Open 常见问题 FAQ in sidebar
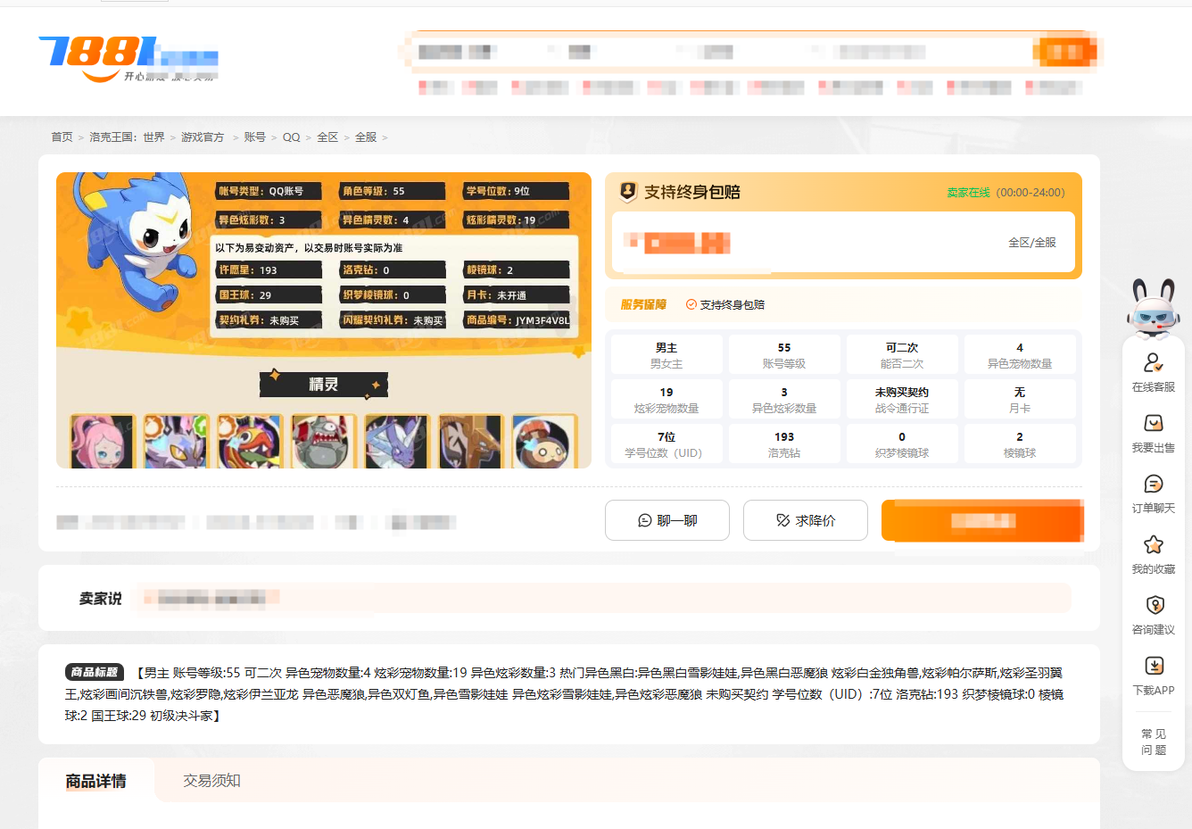This screenshot has height=829, width=1192. 1153,742
